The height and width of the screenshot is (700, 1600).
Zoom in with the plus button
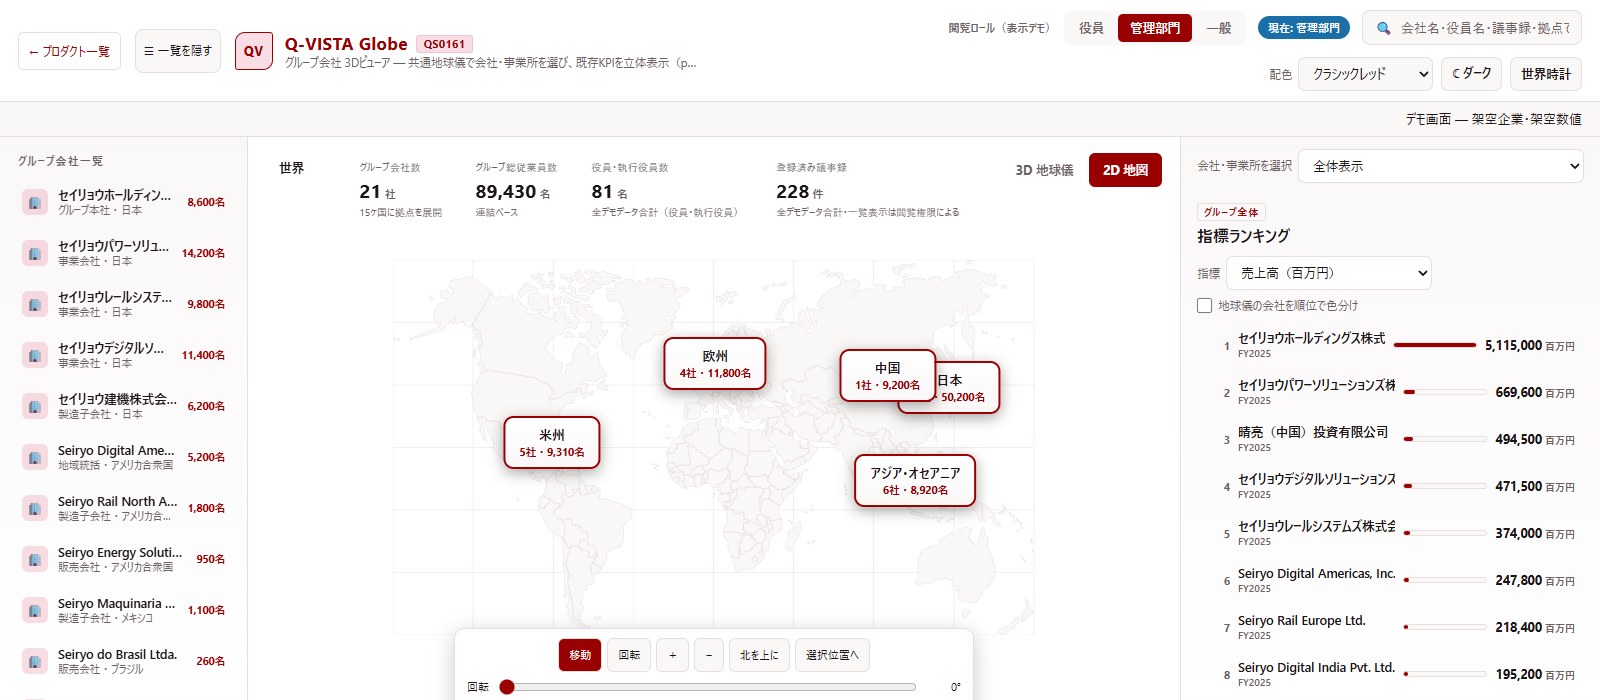click(x=672, y=655)
